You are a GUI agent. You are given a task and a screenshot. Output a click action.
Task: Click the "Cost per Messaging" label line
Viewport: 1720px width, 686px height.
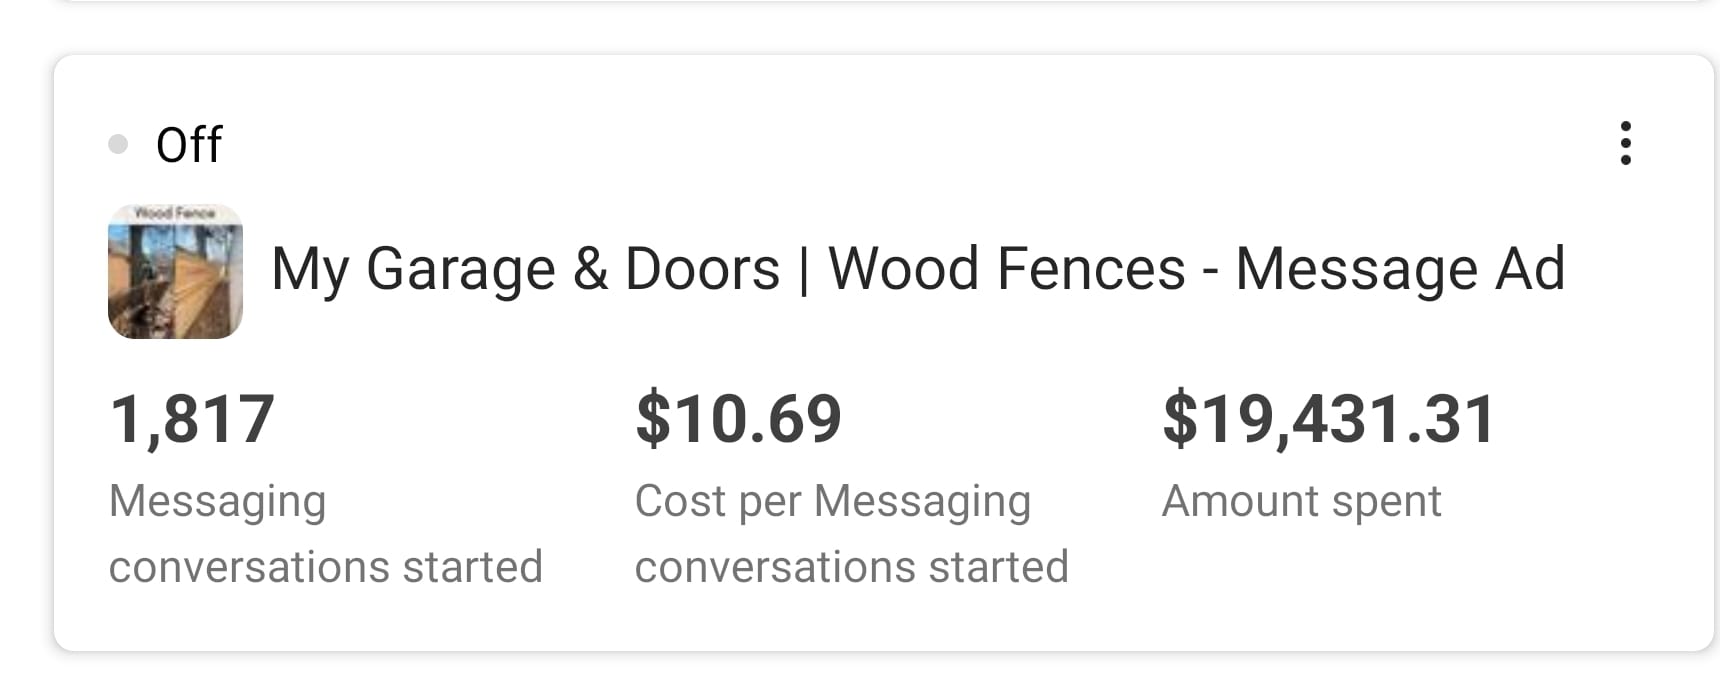(x=832, y=501)
